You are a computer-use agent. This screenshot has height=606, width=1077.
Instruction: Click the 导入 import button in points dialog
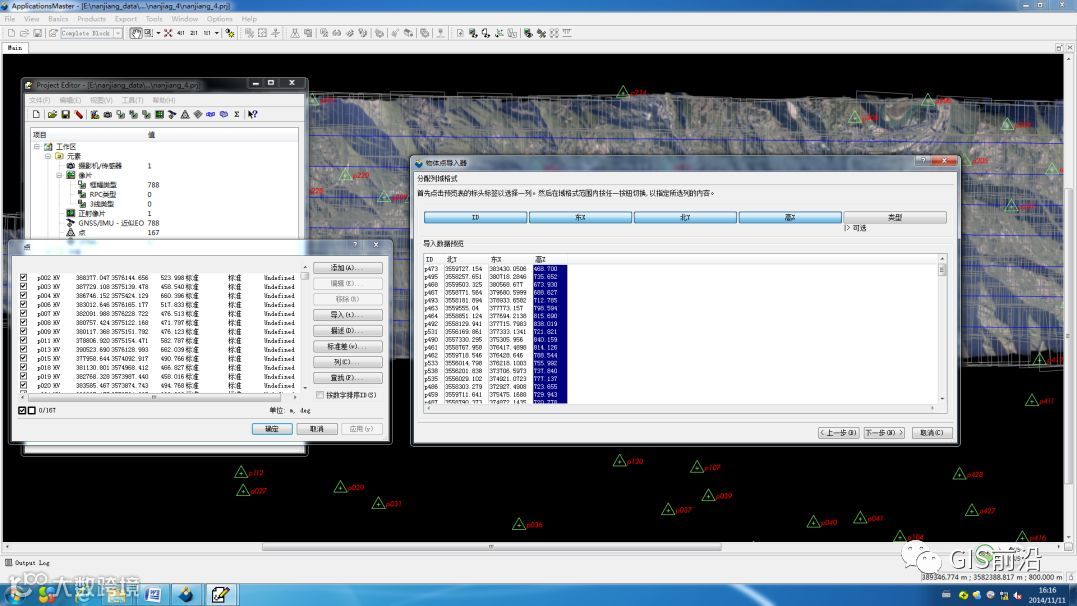tap(348, 315)
